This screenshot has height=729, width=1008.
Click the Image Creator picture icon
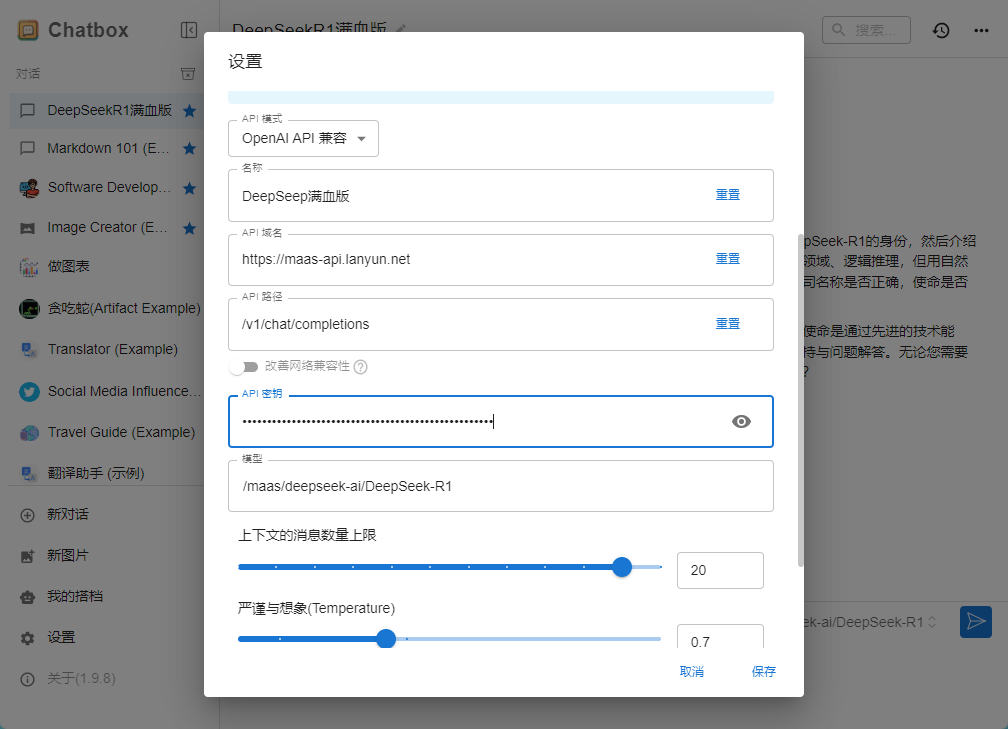pyautogui.click(x=28, y=228)
